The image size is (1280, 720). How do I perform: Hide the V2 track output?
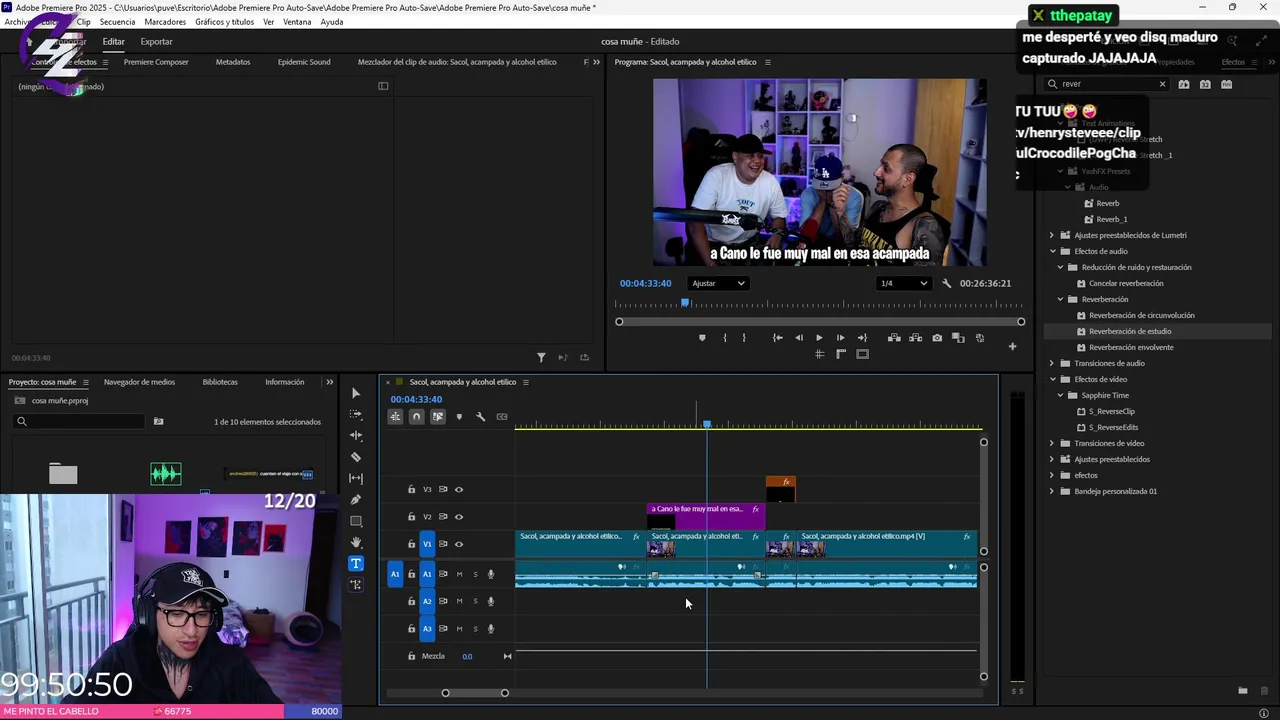[x=459, y=517]
